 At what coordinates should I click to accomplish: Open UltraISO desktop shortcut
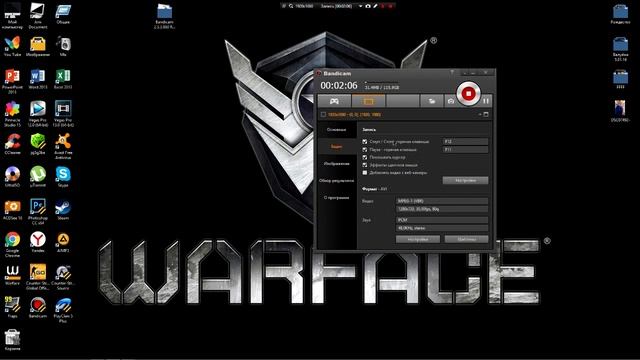[12, 177]
